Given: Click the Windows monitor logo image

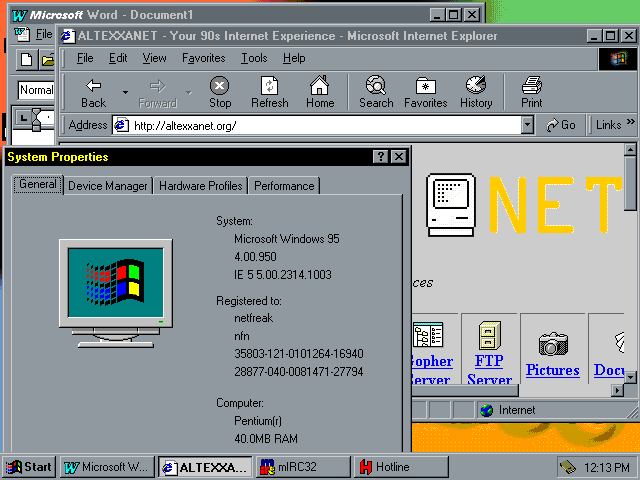Looking at the screenshot, I should click(116, 293).
